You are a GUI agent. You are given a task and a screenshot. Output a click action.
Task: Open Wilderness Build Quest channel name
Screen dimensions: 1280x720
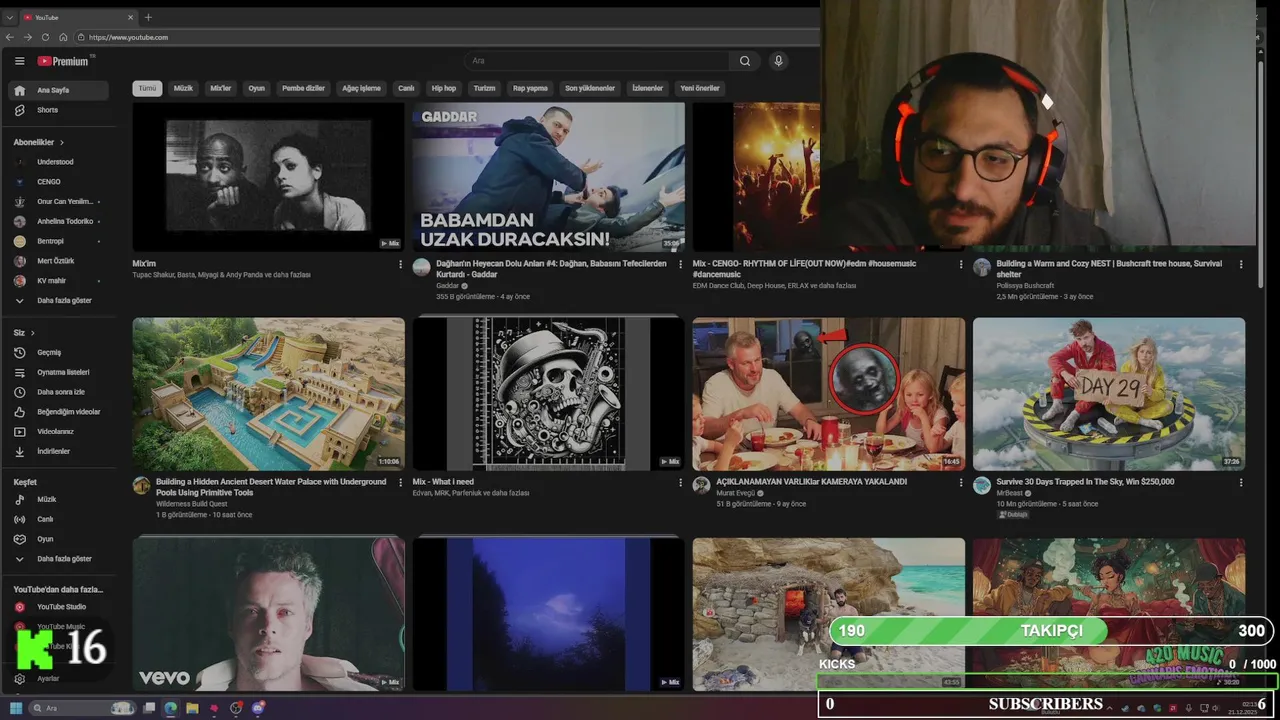point(192,504)
